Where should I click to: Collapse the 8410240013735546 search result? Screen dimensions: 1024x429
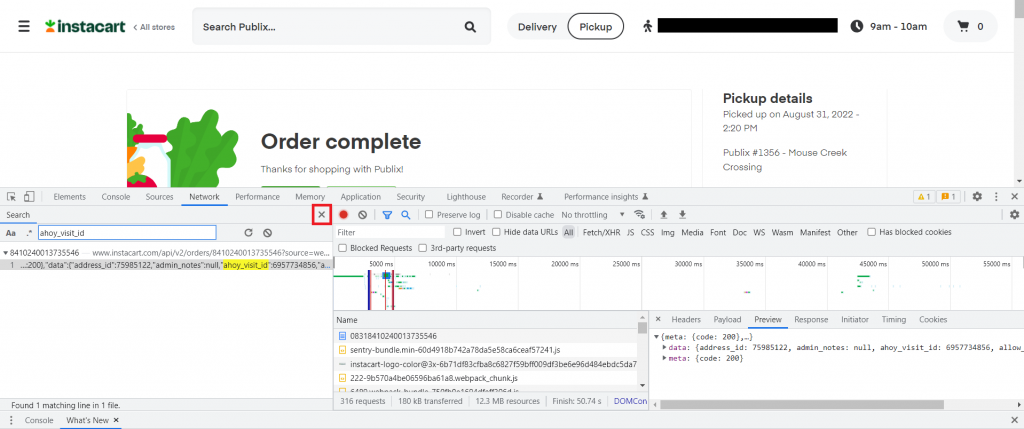[x=5, y=252]
